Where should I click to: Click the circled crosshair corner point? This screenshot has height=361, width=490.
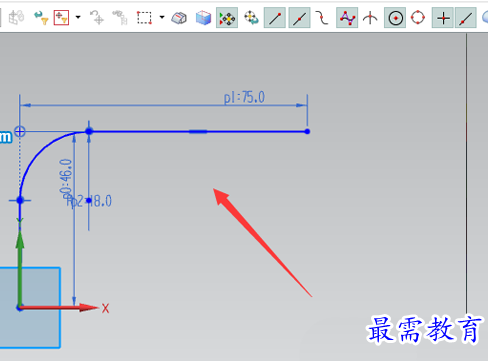20,131
